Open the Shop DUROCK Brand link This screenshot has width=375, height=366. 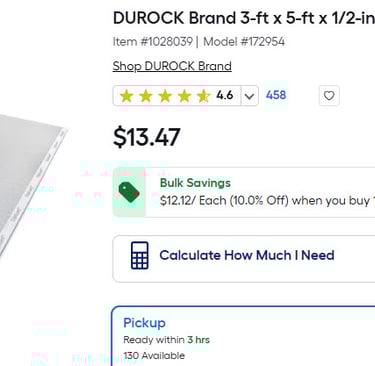172,66
